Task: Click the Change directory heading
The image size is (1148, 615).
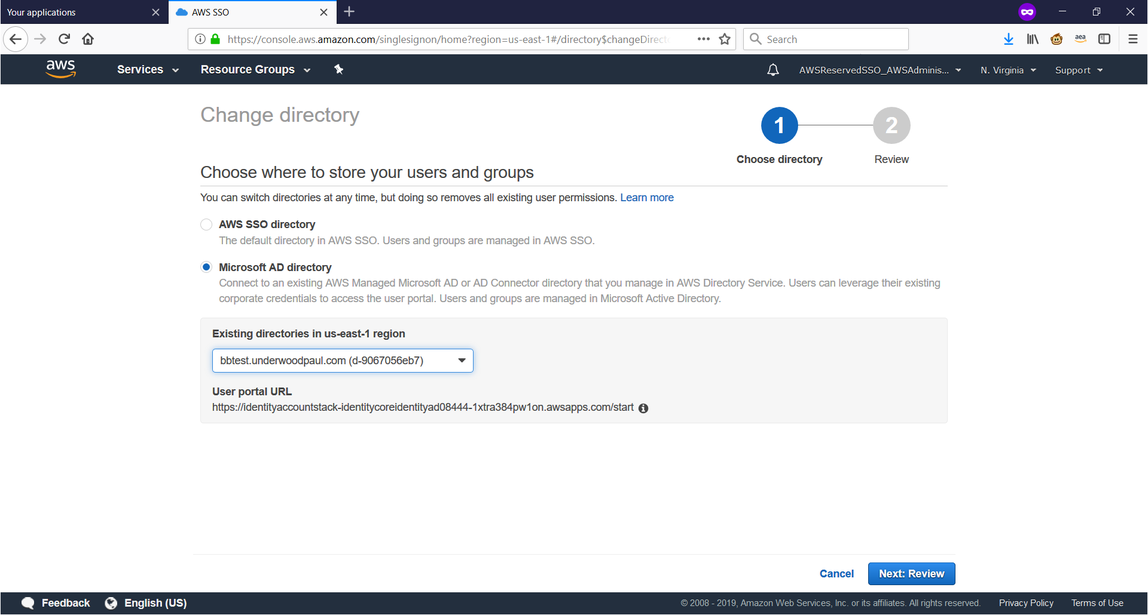Action: point(280,115)
